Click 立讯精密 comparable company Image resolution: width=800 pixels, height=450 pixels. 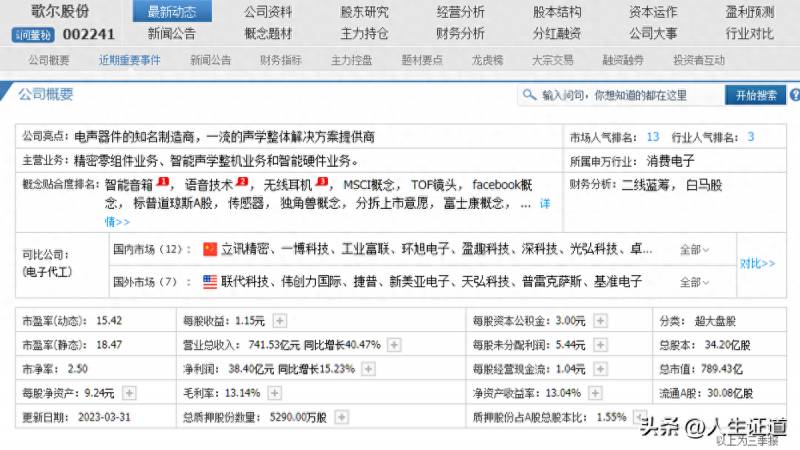click(244, 249)
